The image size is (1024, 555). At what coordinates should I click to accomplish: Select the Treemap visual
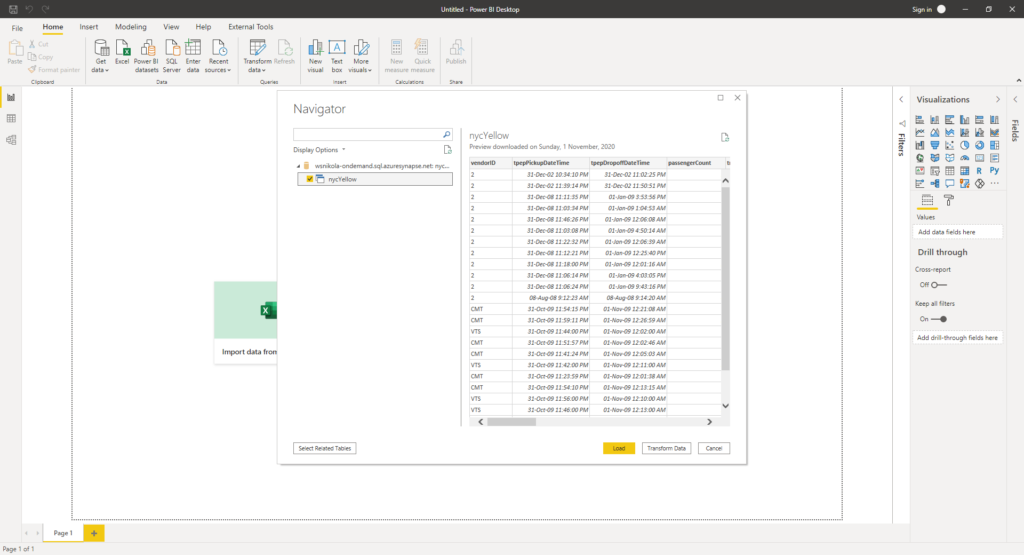pyautogui.click(x=995, y=145)
